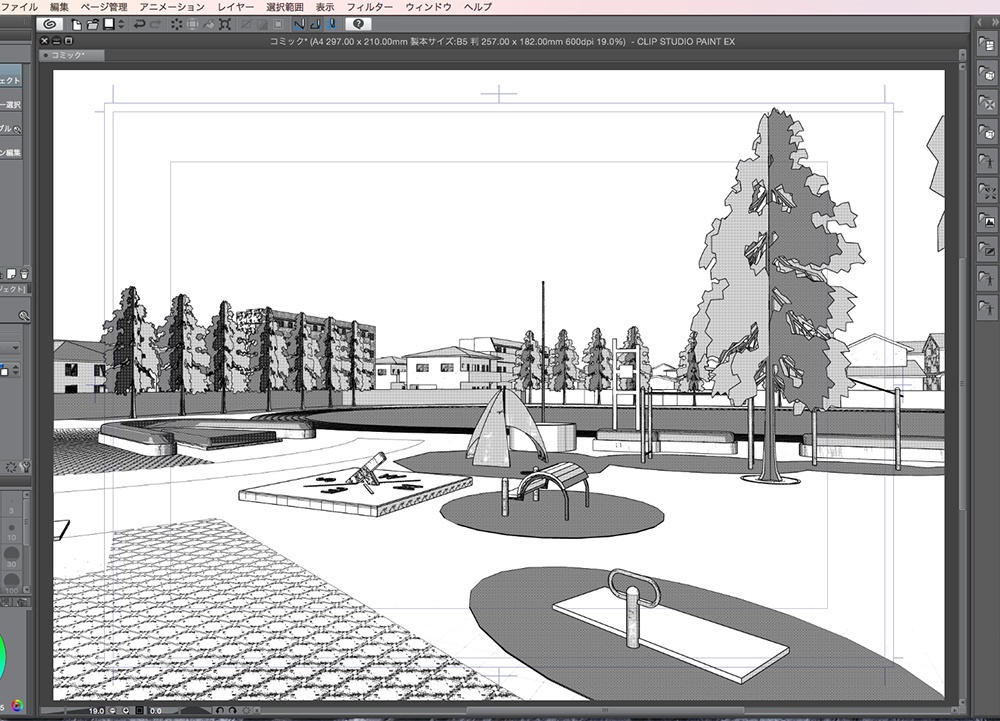Click the Undo arrow icon

tap(139, 23)
